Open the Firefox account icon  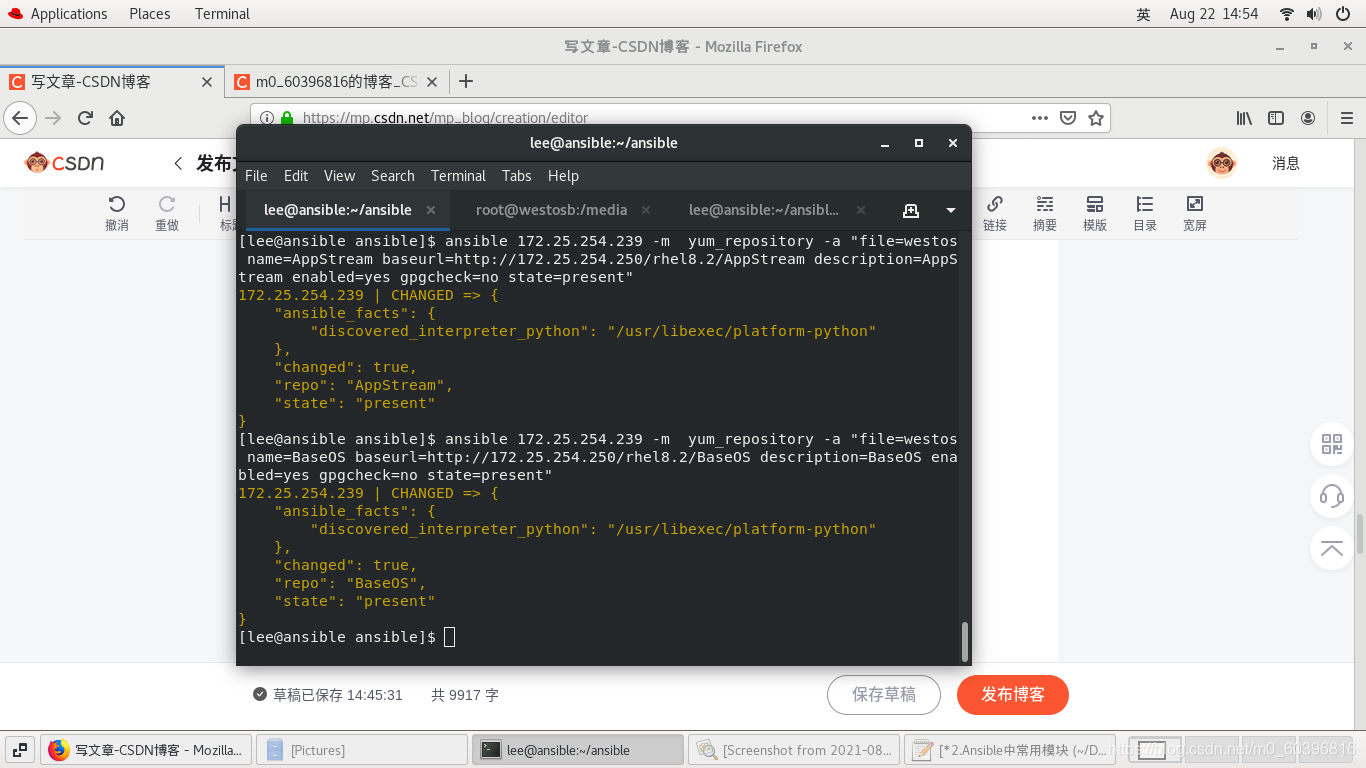(1308, 117)
